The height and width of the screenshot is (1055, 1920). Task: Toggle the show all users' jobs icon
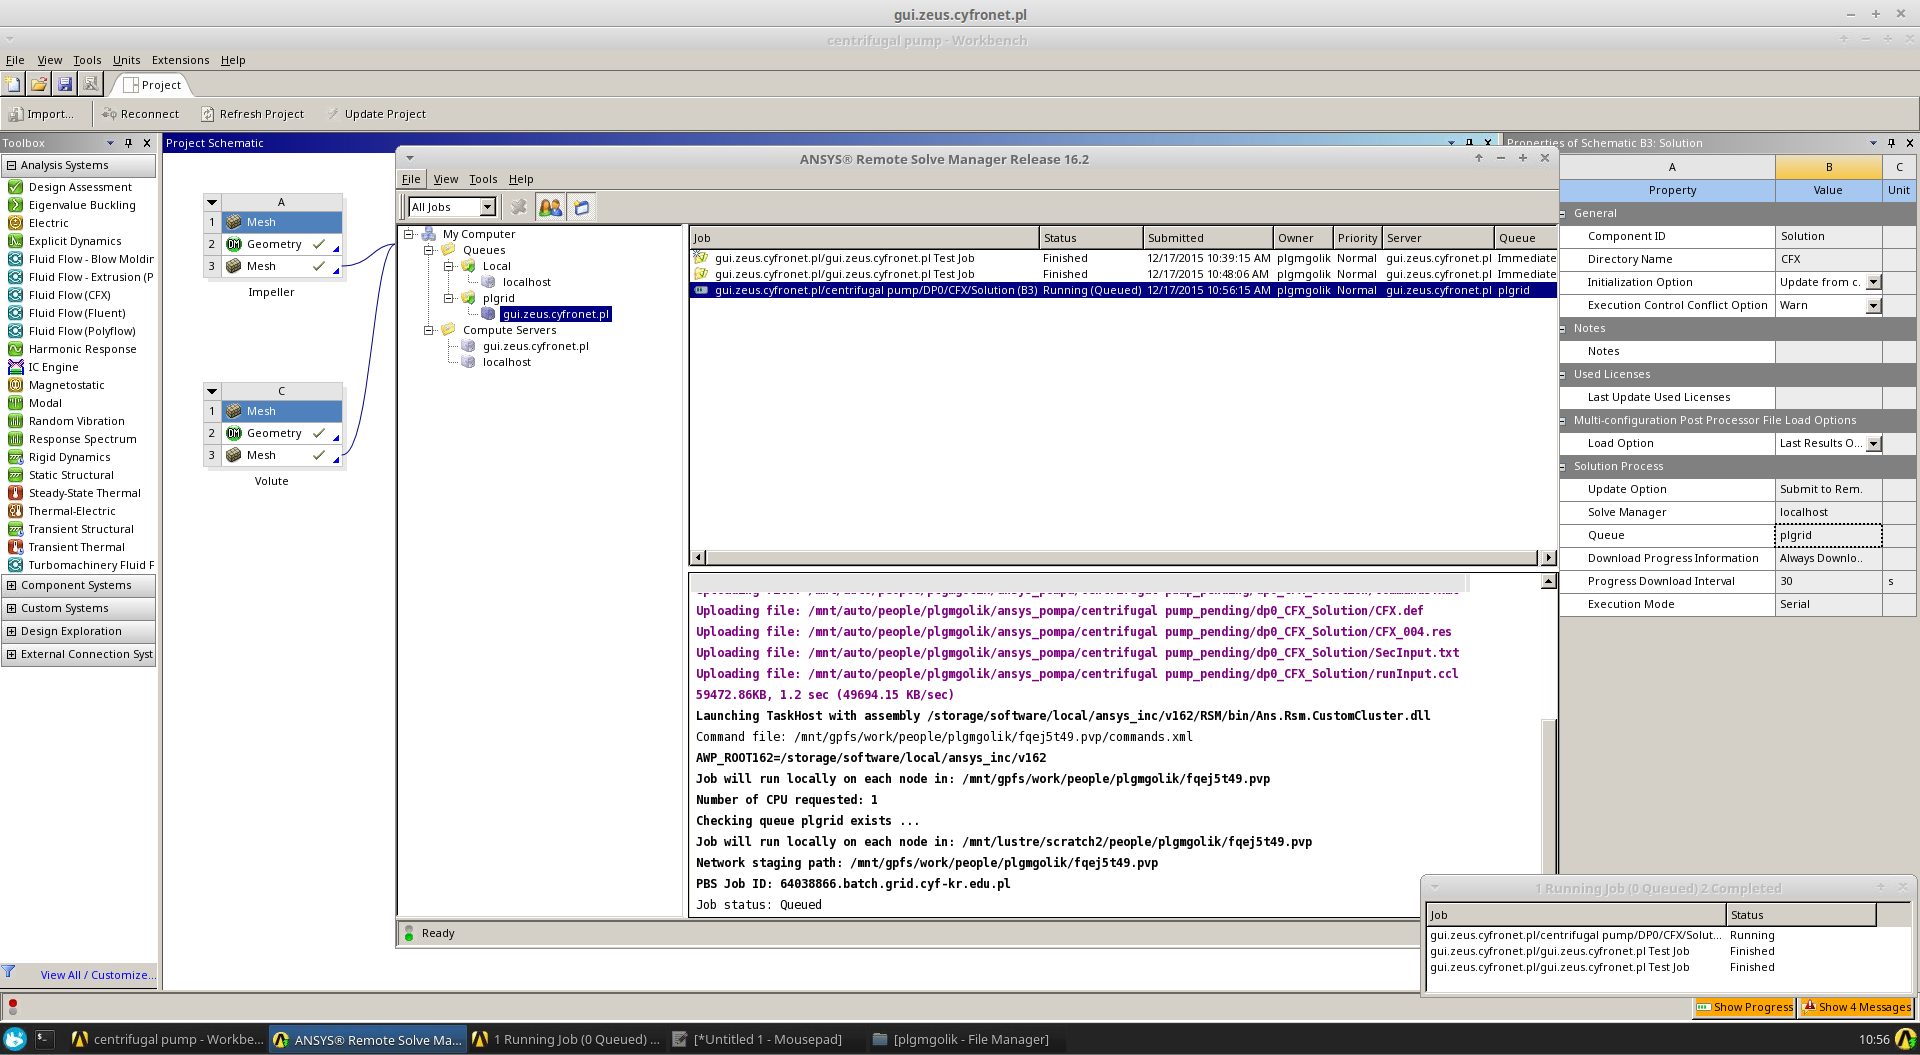pyautogui.click(x=550, y=207)
